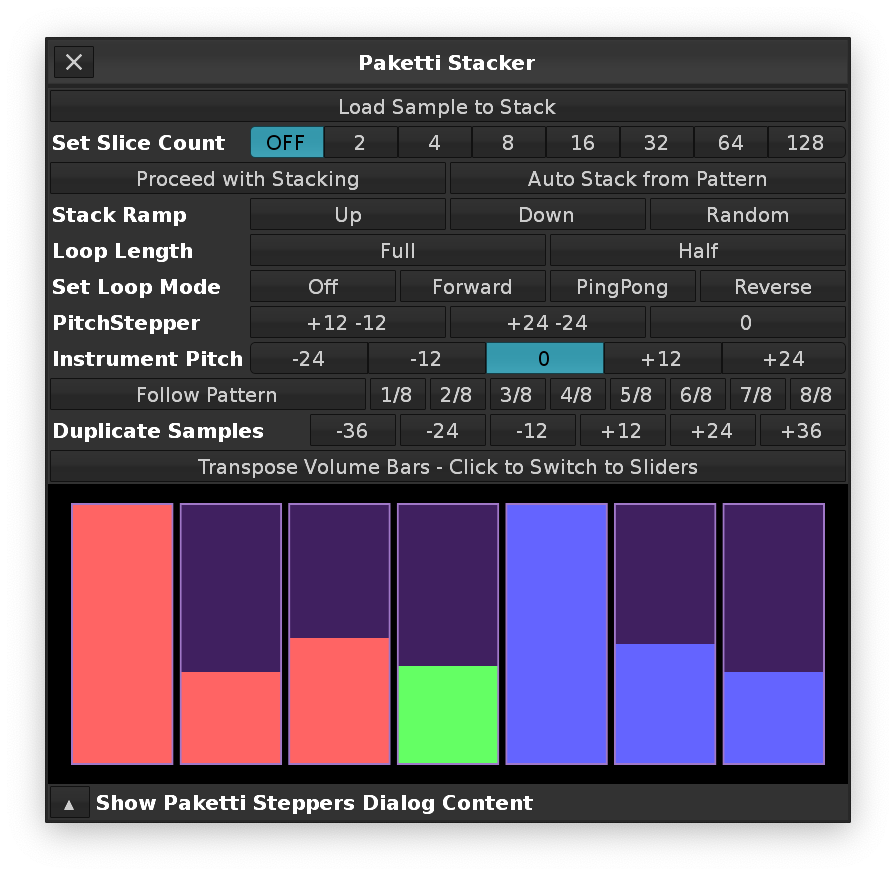The image size is (896, 876).
Task: Close the Paketti Stacker dialog
Action: click(x=74, y=63)
